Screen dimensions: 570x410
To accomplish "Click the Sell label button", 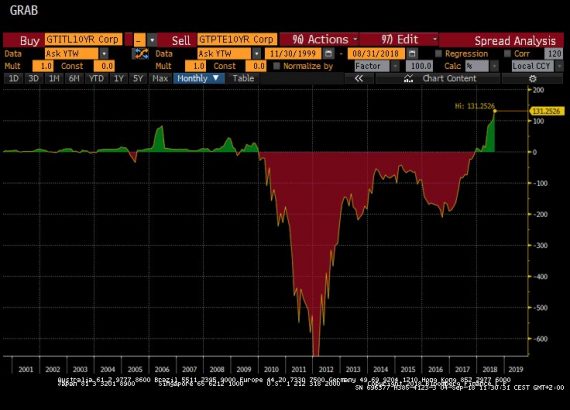I will (x=181, y=40).
